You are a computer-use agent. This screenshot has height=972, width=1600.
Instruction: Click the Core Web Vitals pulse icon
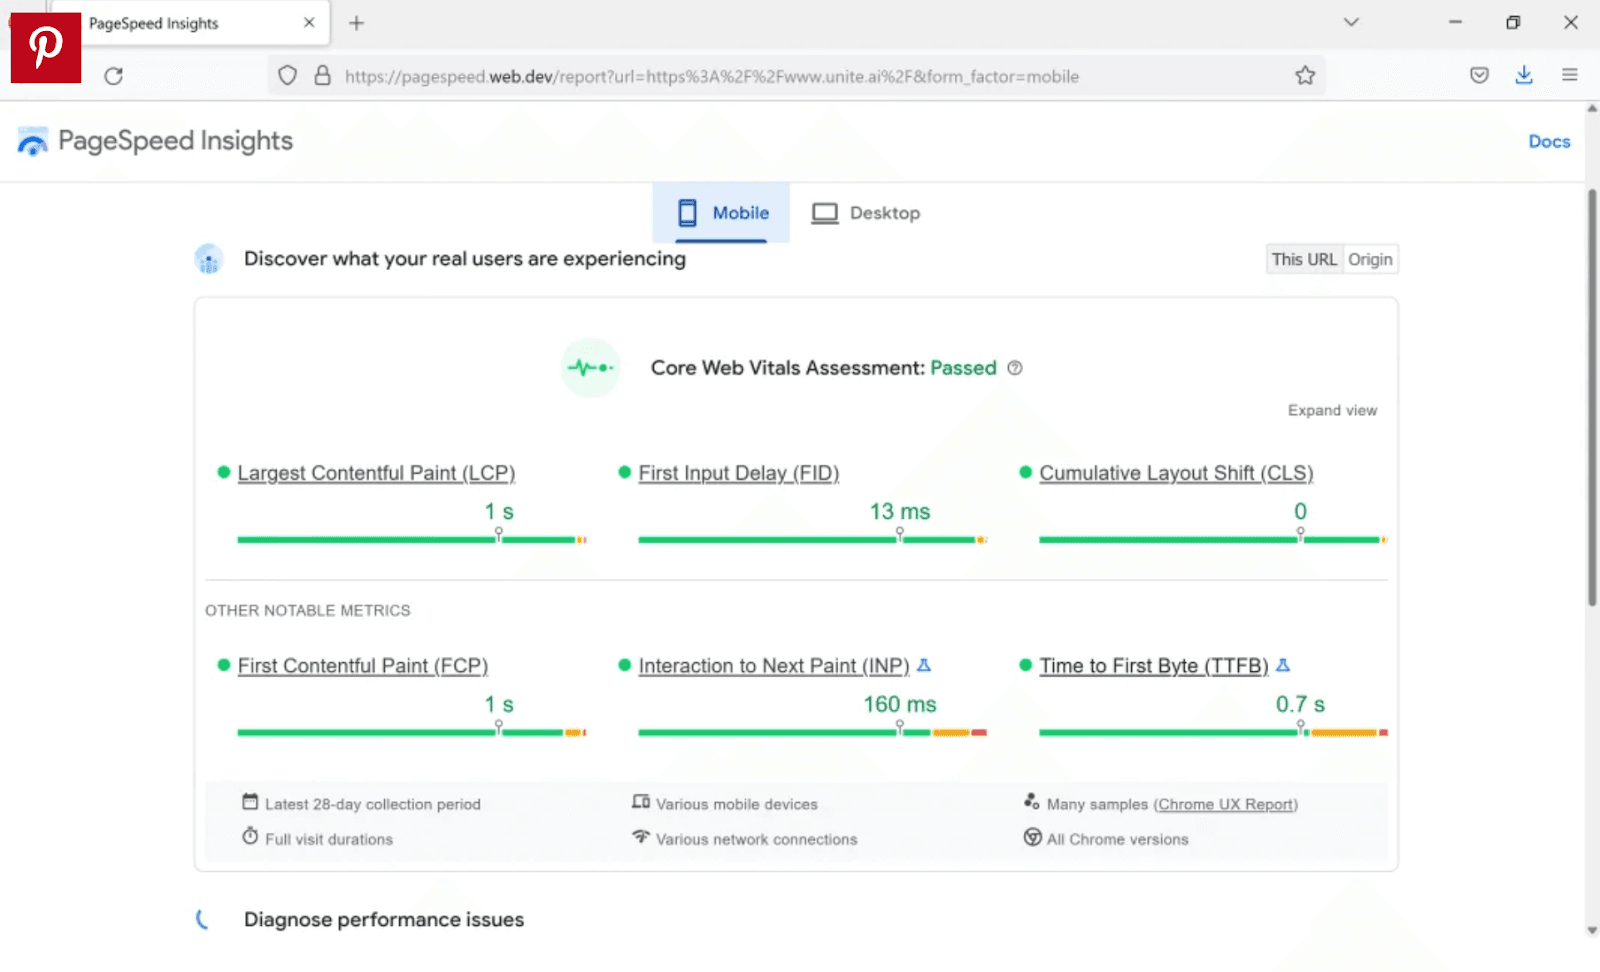click(590, 368)
